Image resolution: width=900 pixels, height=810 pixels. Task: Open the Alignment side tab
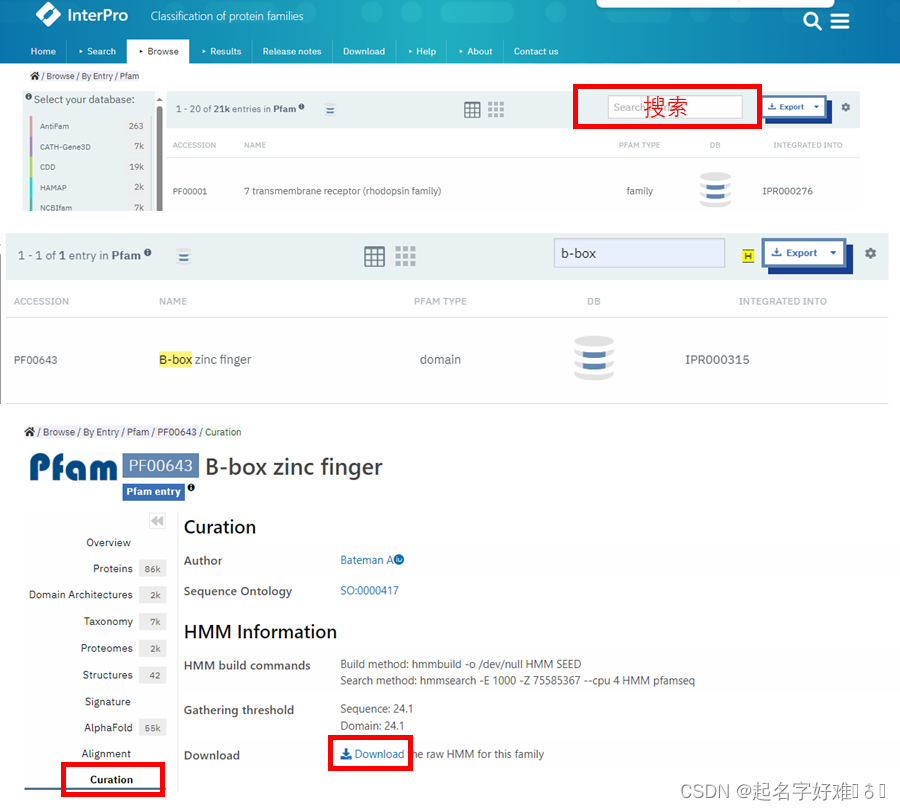[106, 753]
